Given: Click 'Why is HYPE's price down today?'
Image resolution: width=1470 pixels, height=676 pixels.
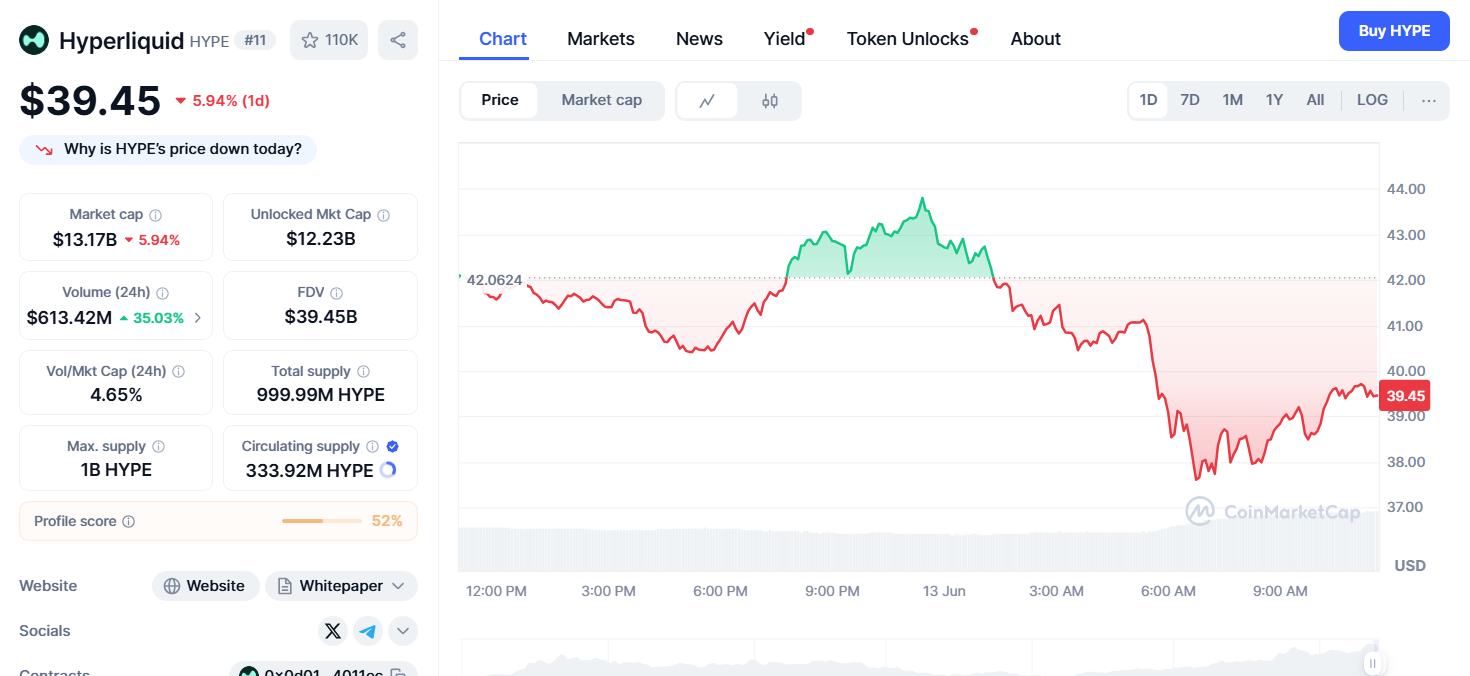Looking at the screenshot, I should pyautogui.click(x=168, y=149).
